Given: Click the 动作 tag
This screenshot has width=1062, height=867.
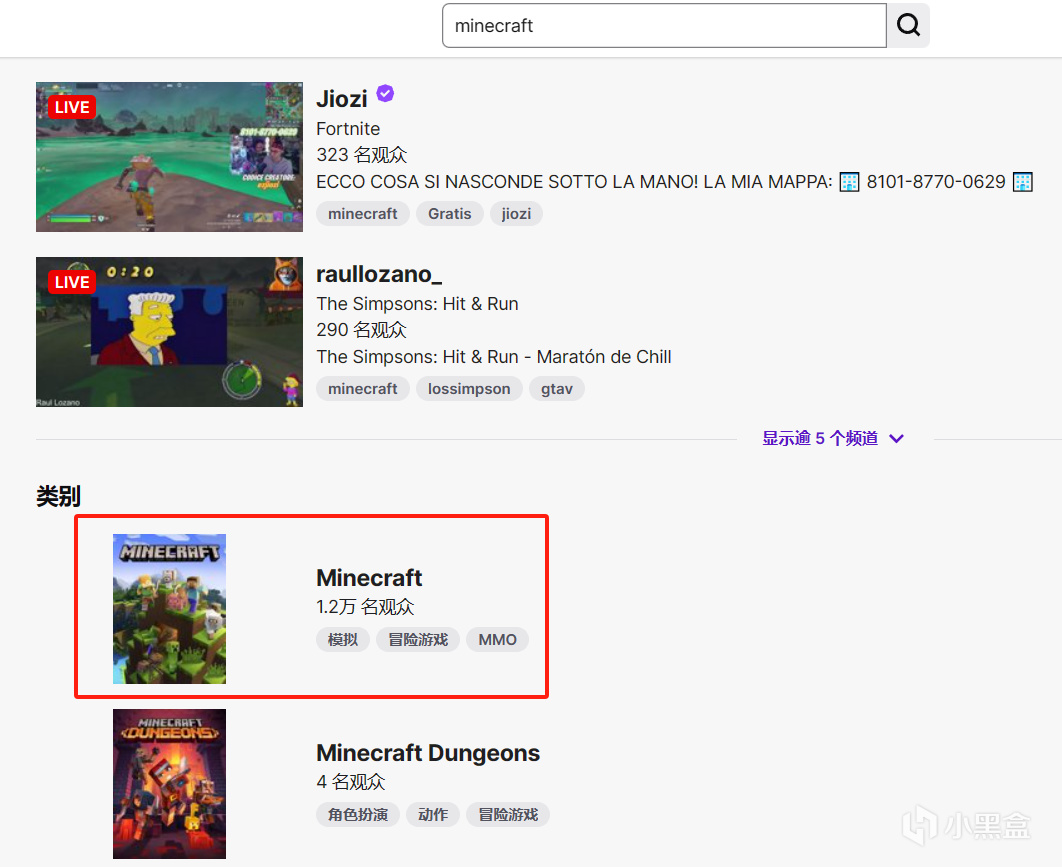Looking at the screenshot, I should [433, 814].
